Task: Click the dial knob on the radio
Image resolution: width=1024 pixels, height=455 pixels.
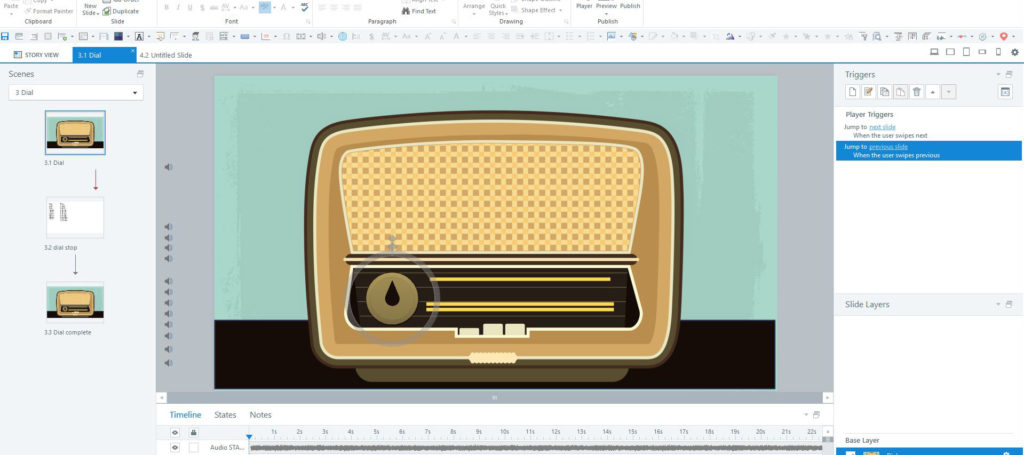Action: click(x=392, y=298)
